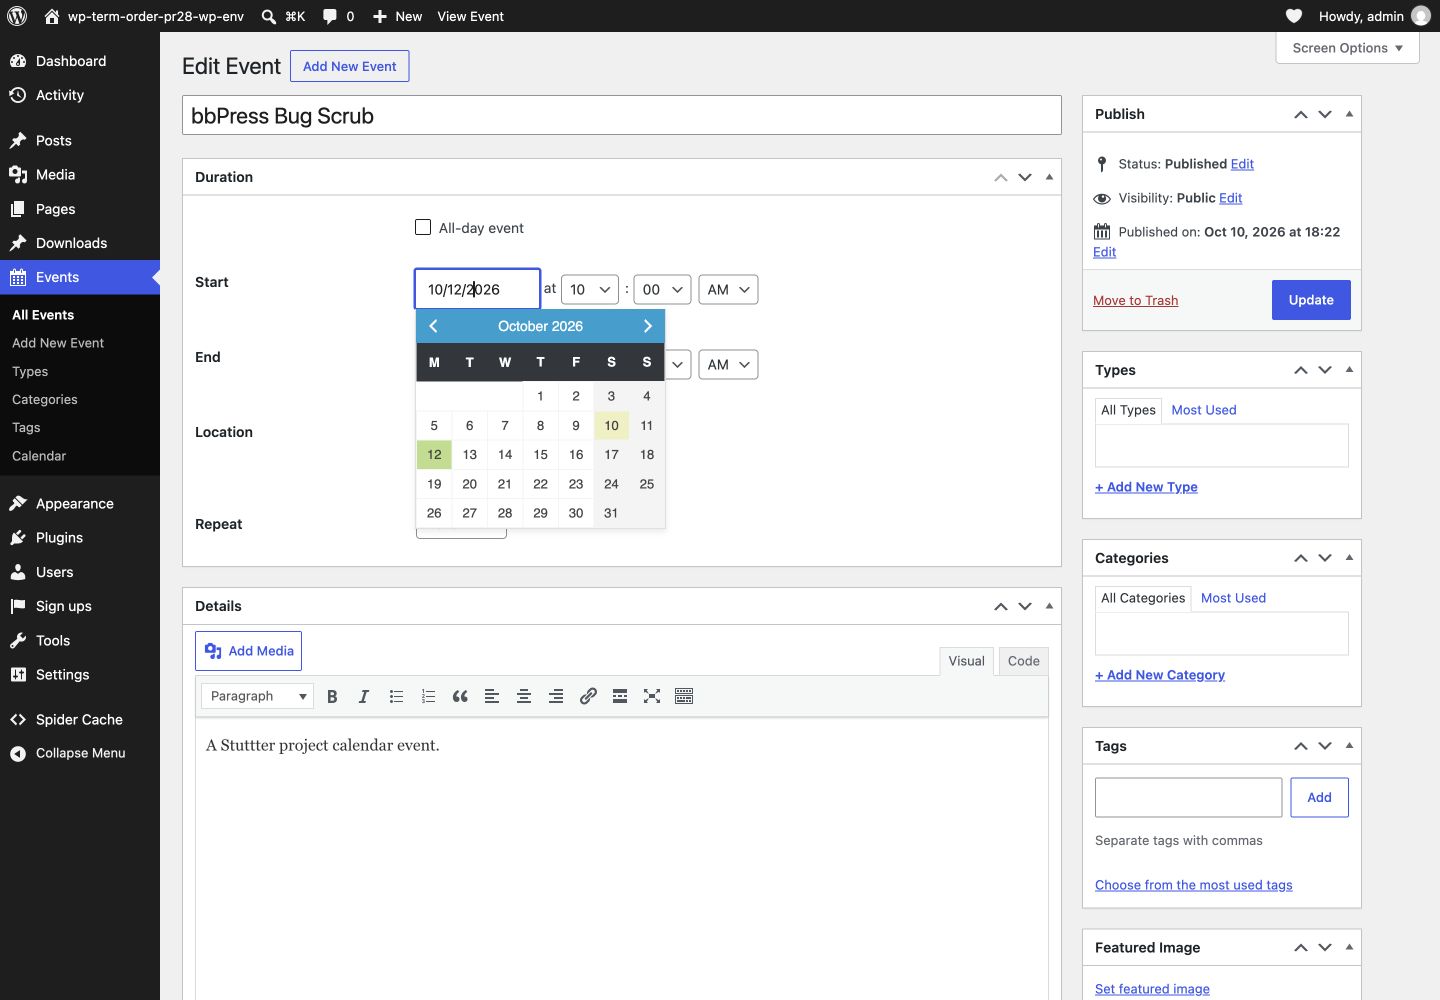Insert a bulleted list
The image size is (1440, 1000).
pos(396,696)
